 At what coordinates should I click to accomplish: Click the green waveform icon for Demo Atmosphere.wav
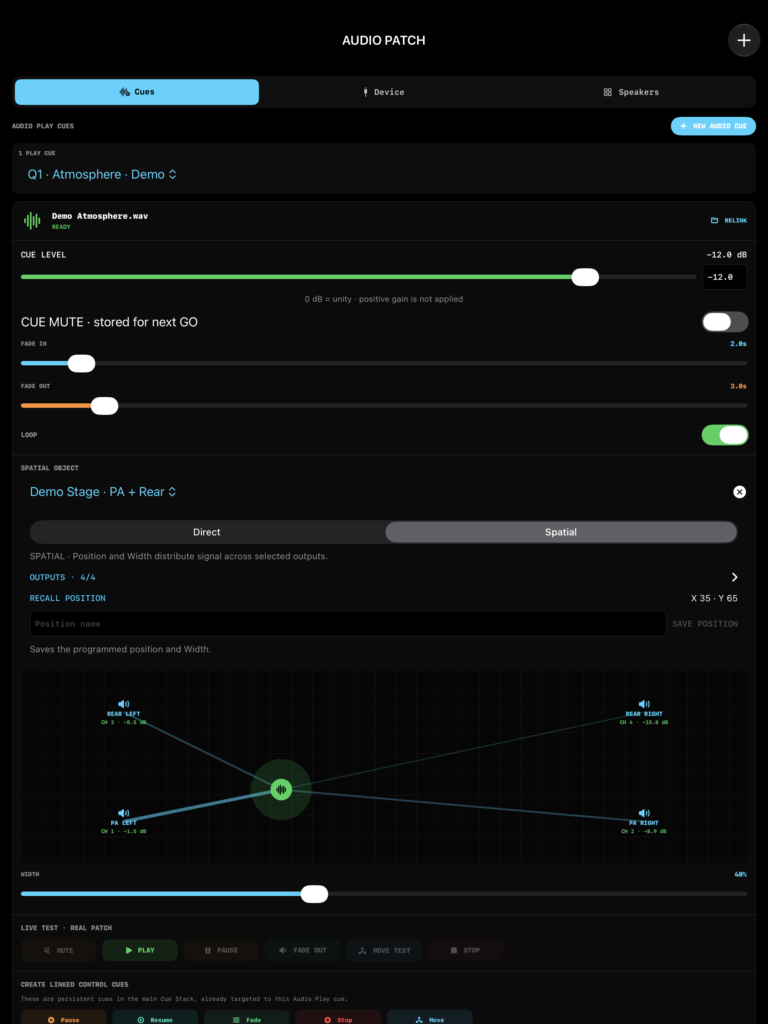click(32, 221)
